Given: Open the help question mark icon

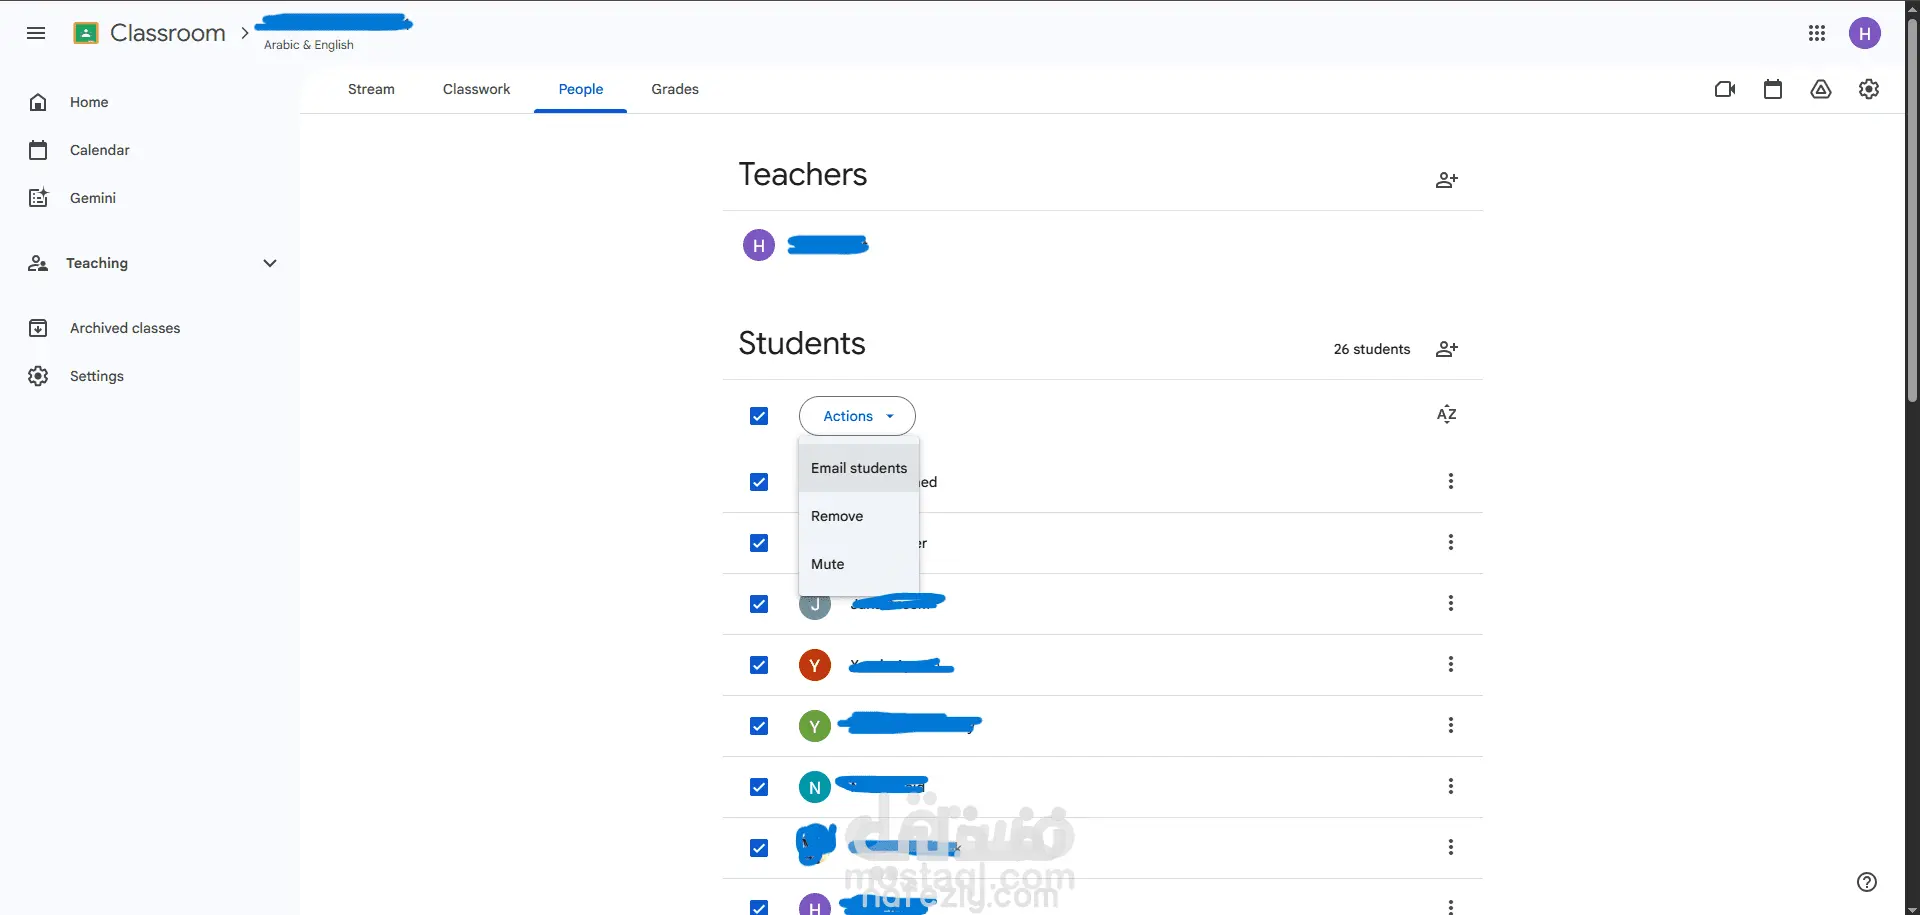Looking at the screenshot, I should coord(1867,882).
